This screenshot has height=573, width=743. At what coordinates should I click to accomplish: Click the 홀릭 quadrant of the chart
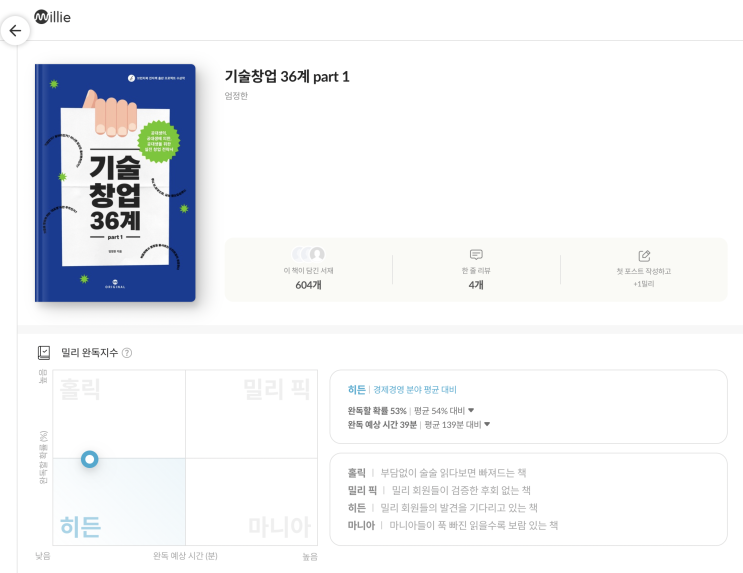coord(119,414)
